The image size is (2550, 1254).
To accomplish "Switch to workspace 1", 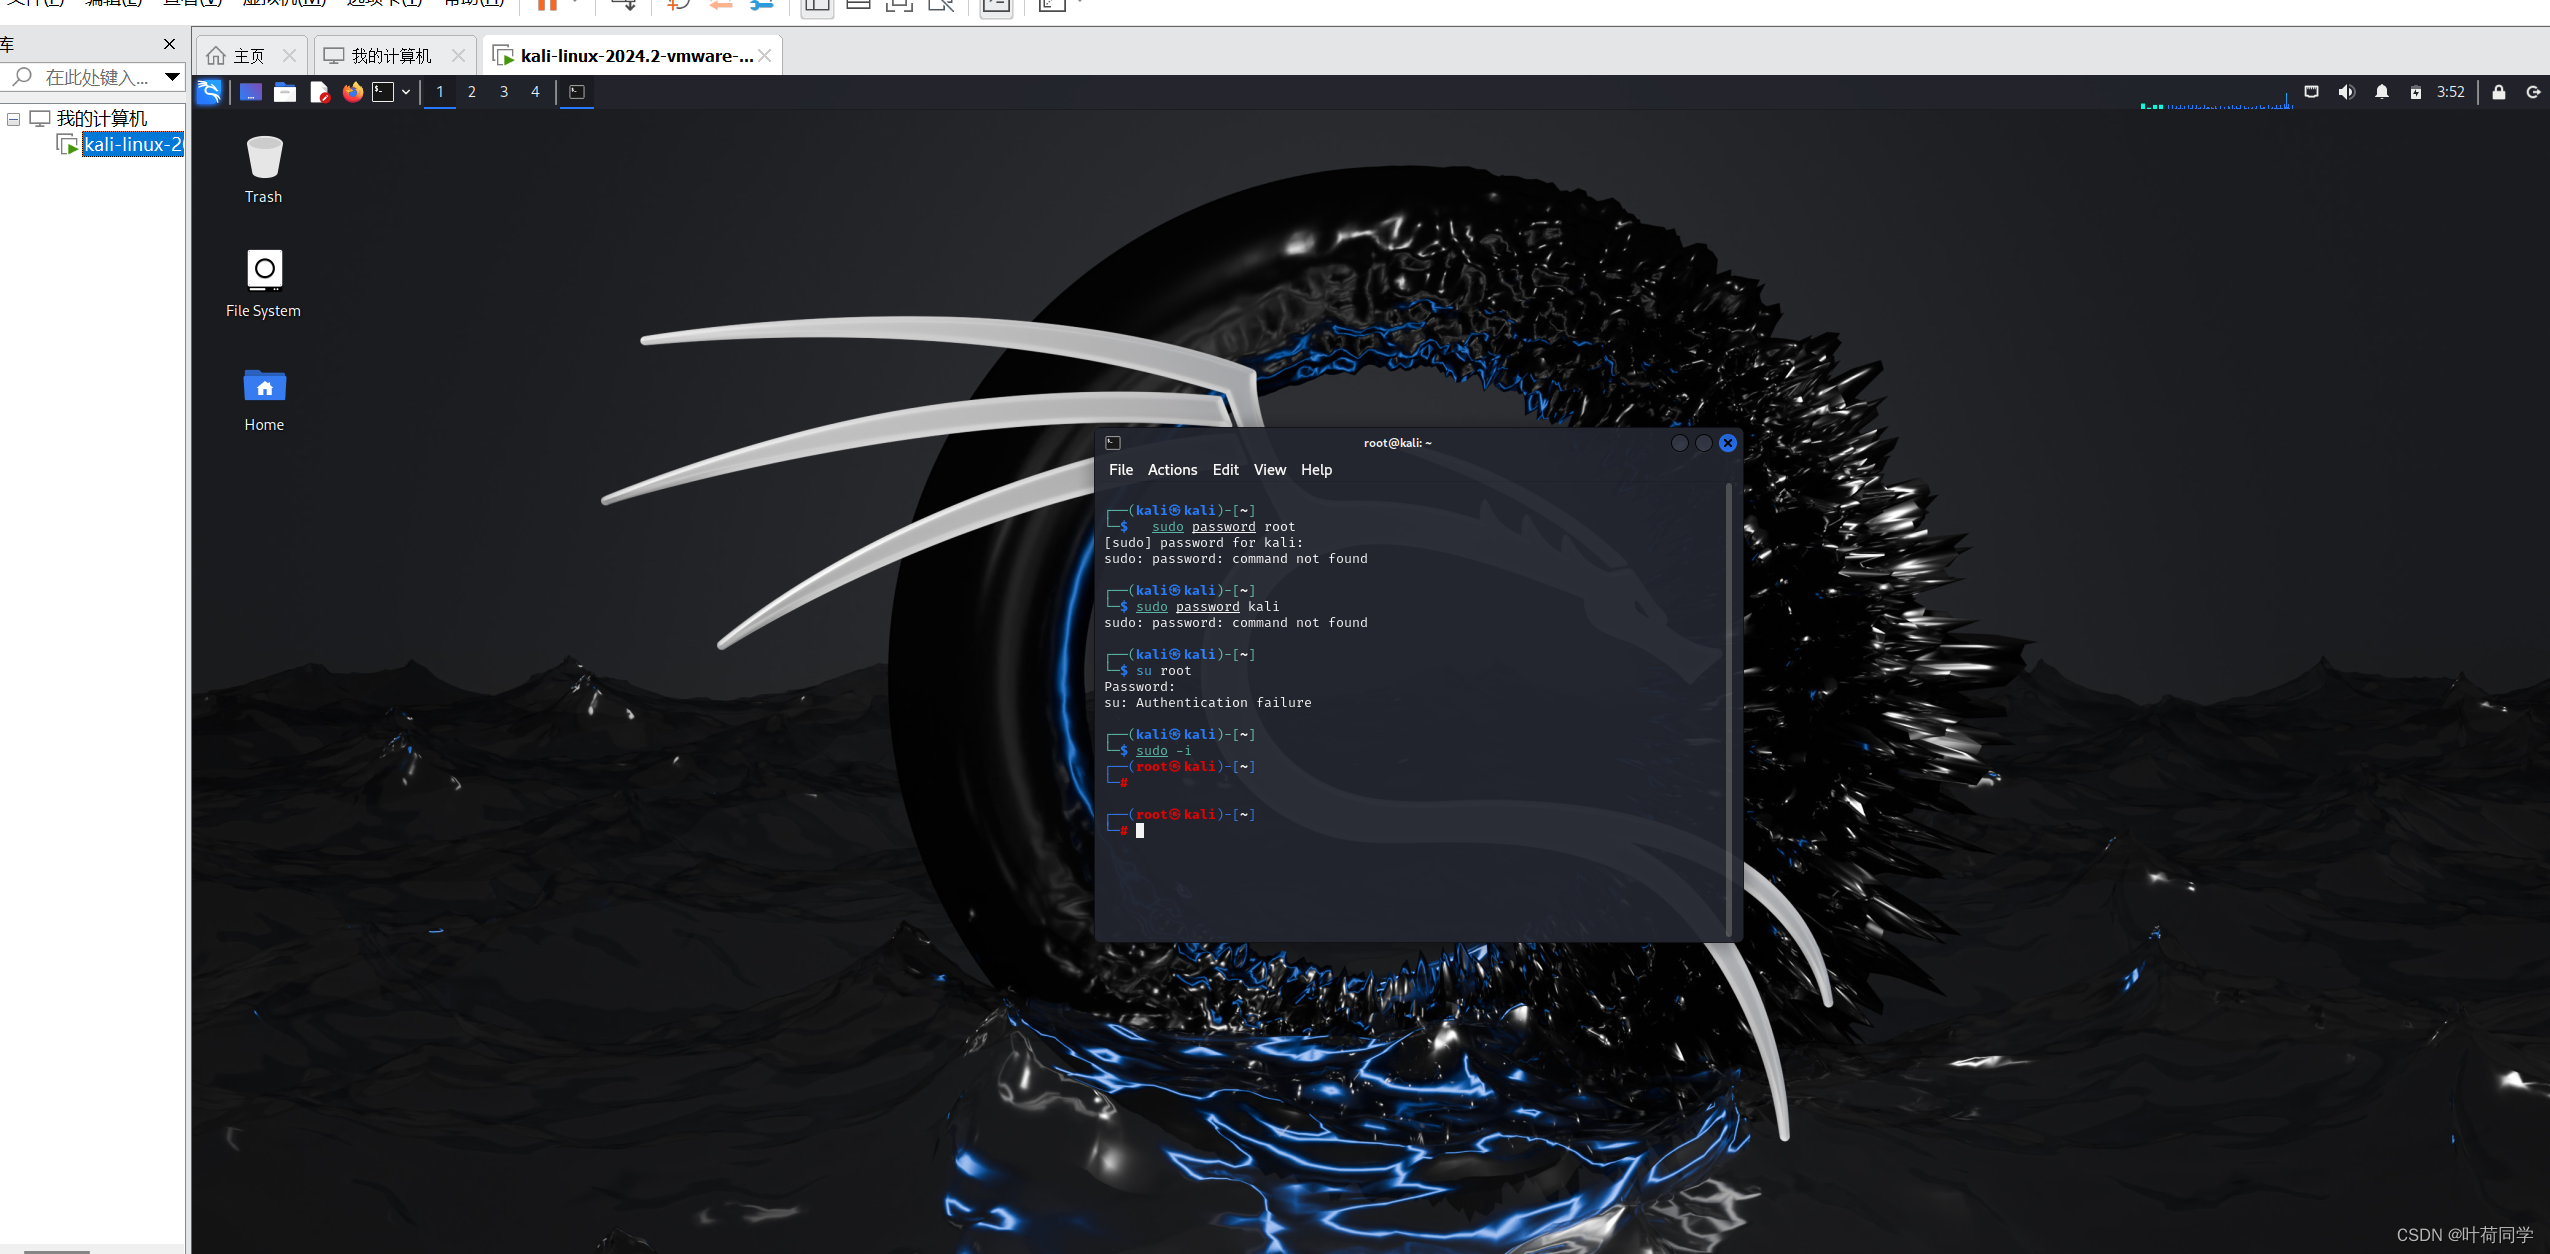I will 440,92.
